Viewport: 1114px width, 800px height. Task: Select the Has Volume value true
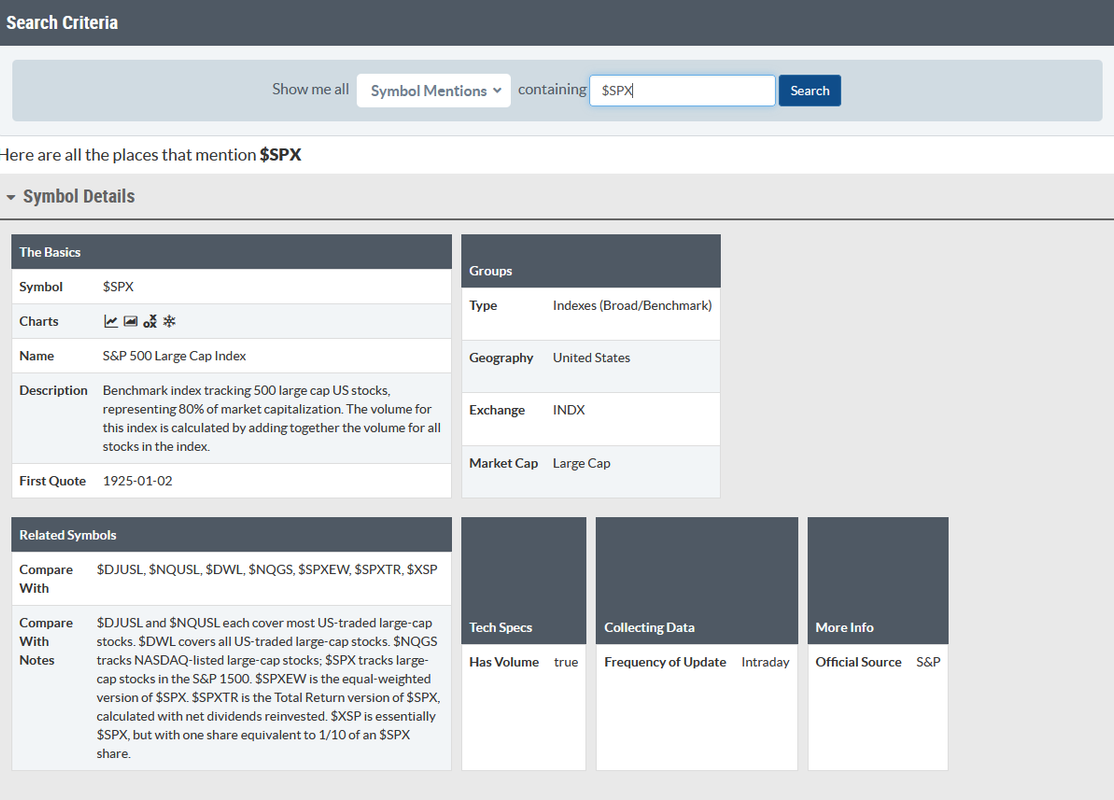point(566,662)
